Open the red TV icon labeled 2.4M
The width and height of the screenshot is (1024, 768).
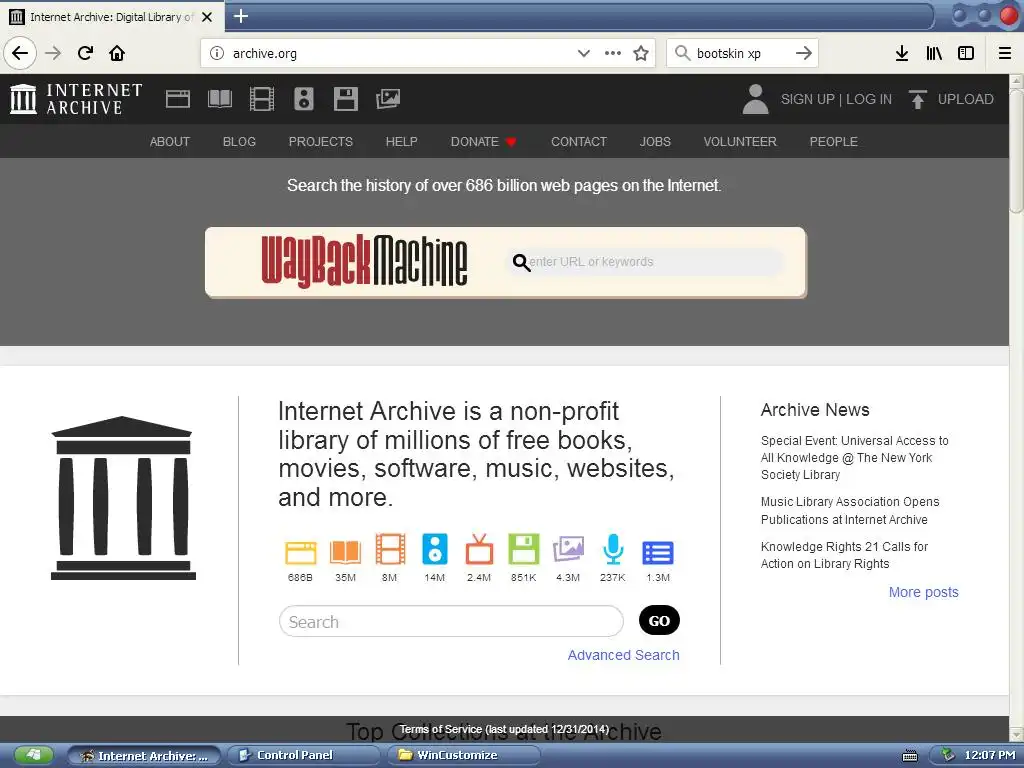[x=479, y=549]
